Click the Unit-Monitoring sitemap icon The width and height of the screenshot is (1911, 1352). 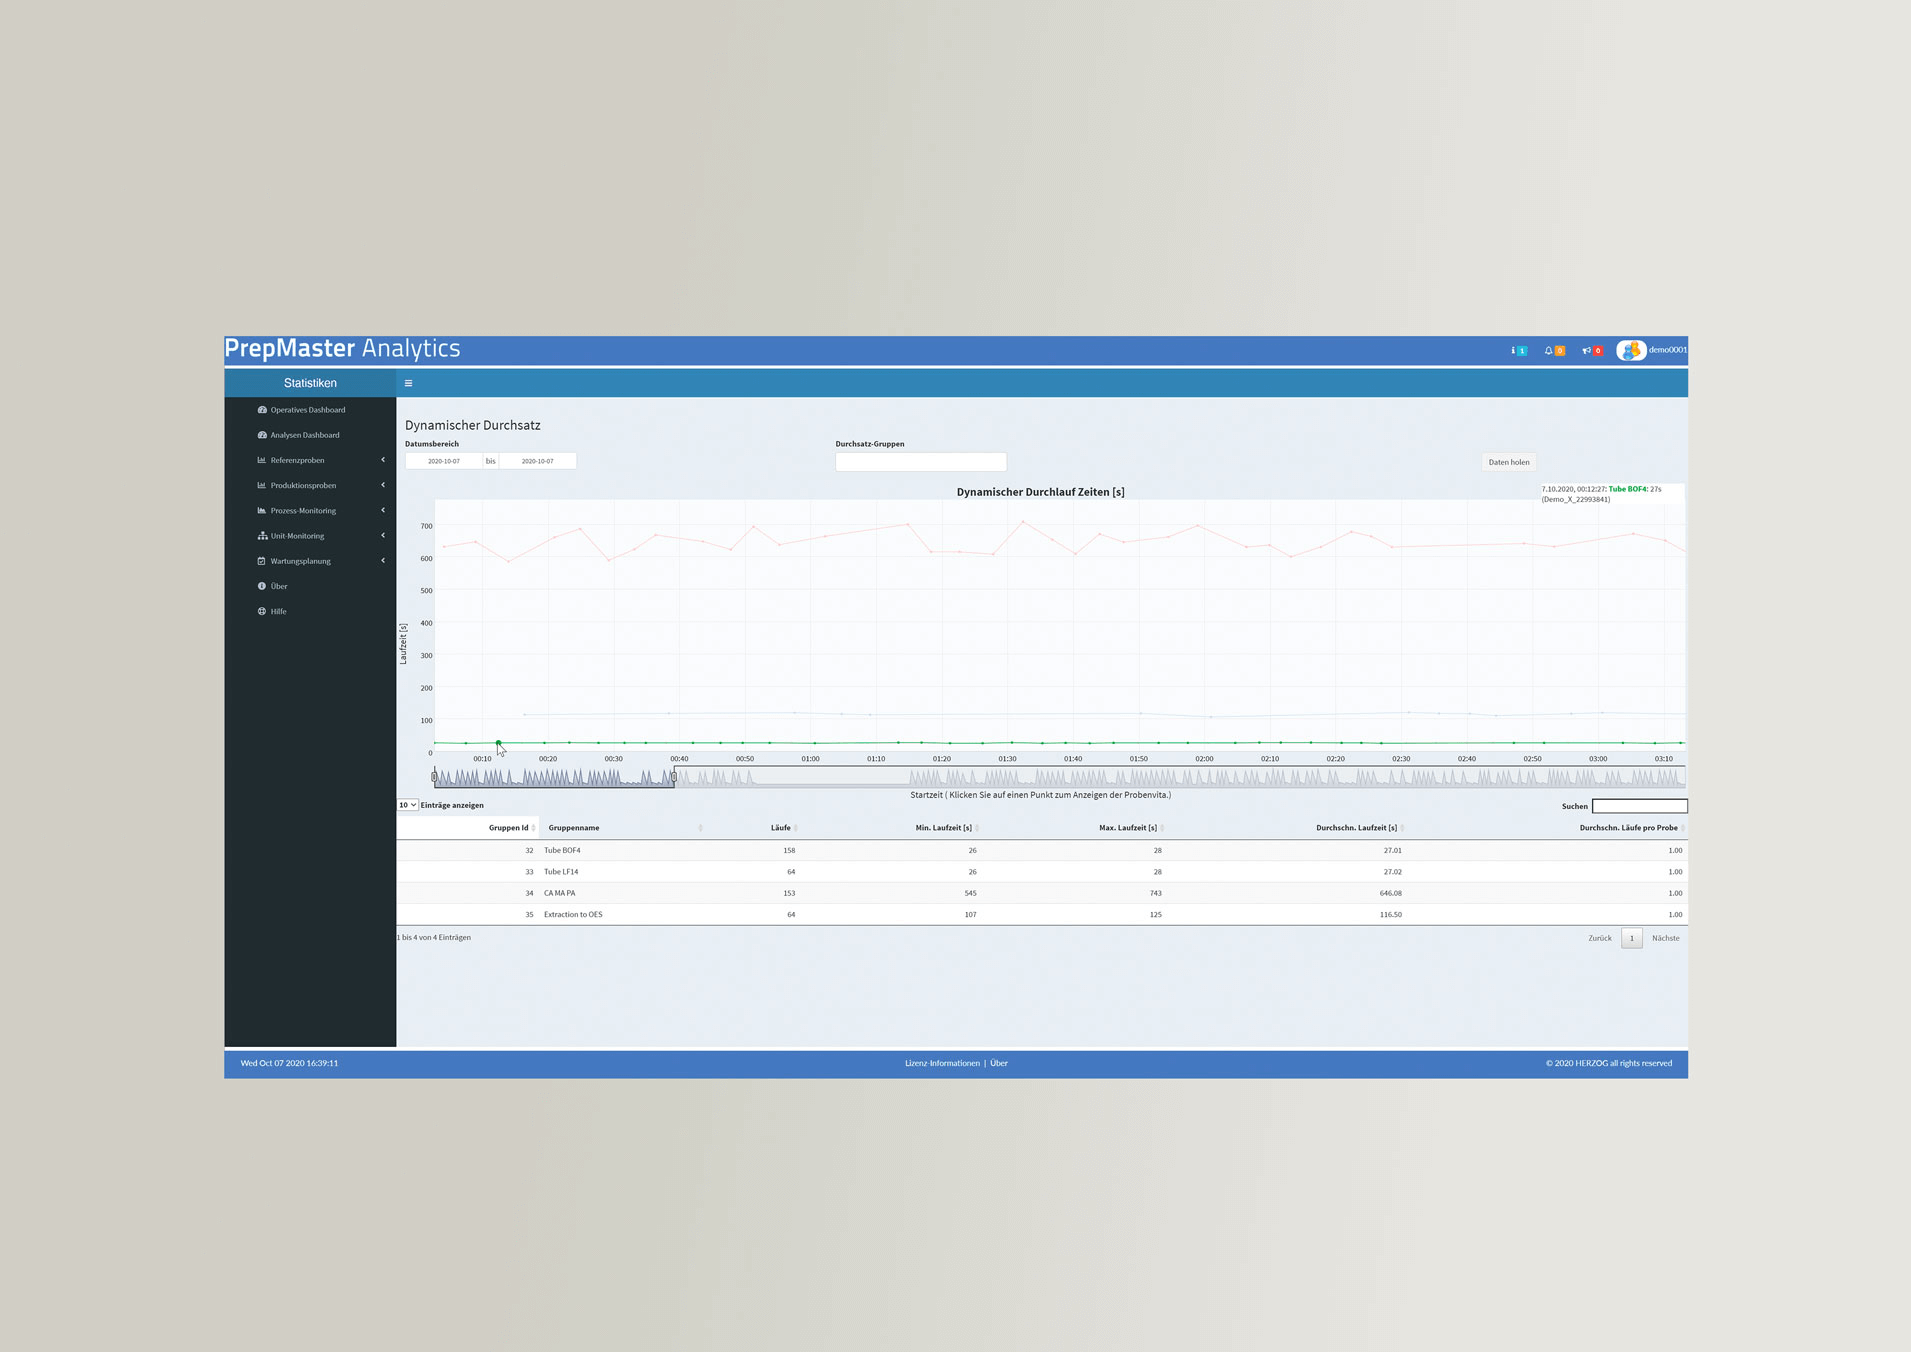[262, 536]
